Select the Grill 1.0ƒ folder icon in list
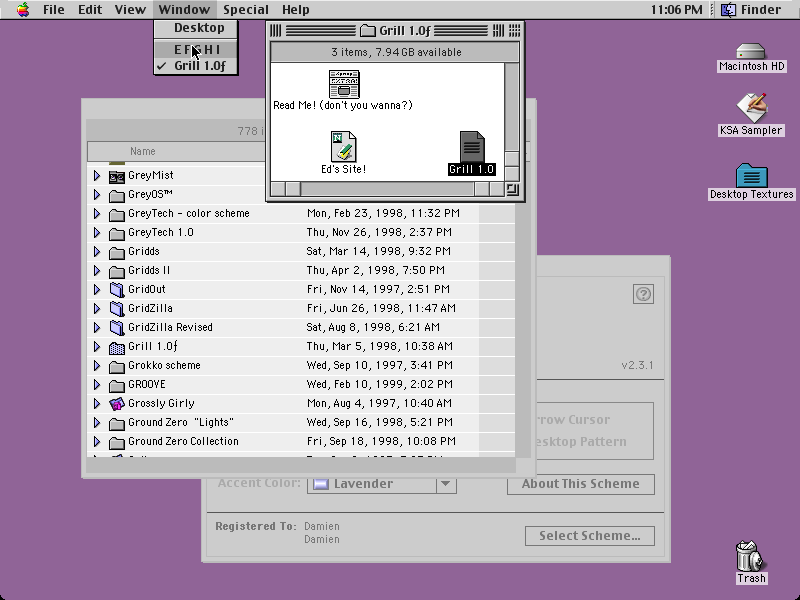Screen dimensions: 800x600 click(x=117, y=347)
